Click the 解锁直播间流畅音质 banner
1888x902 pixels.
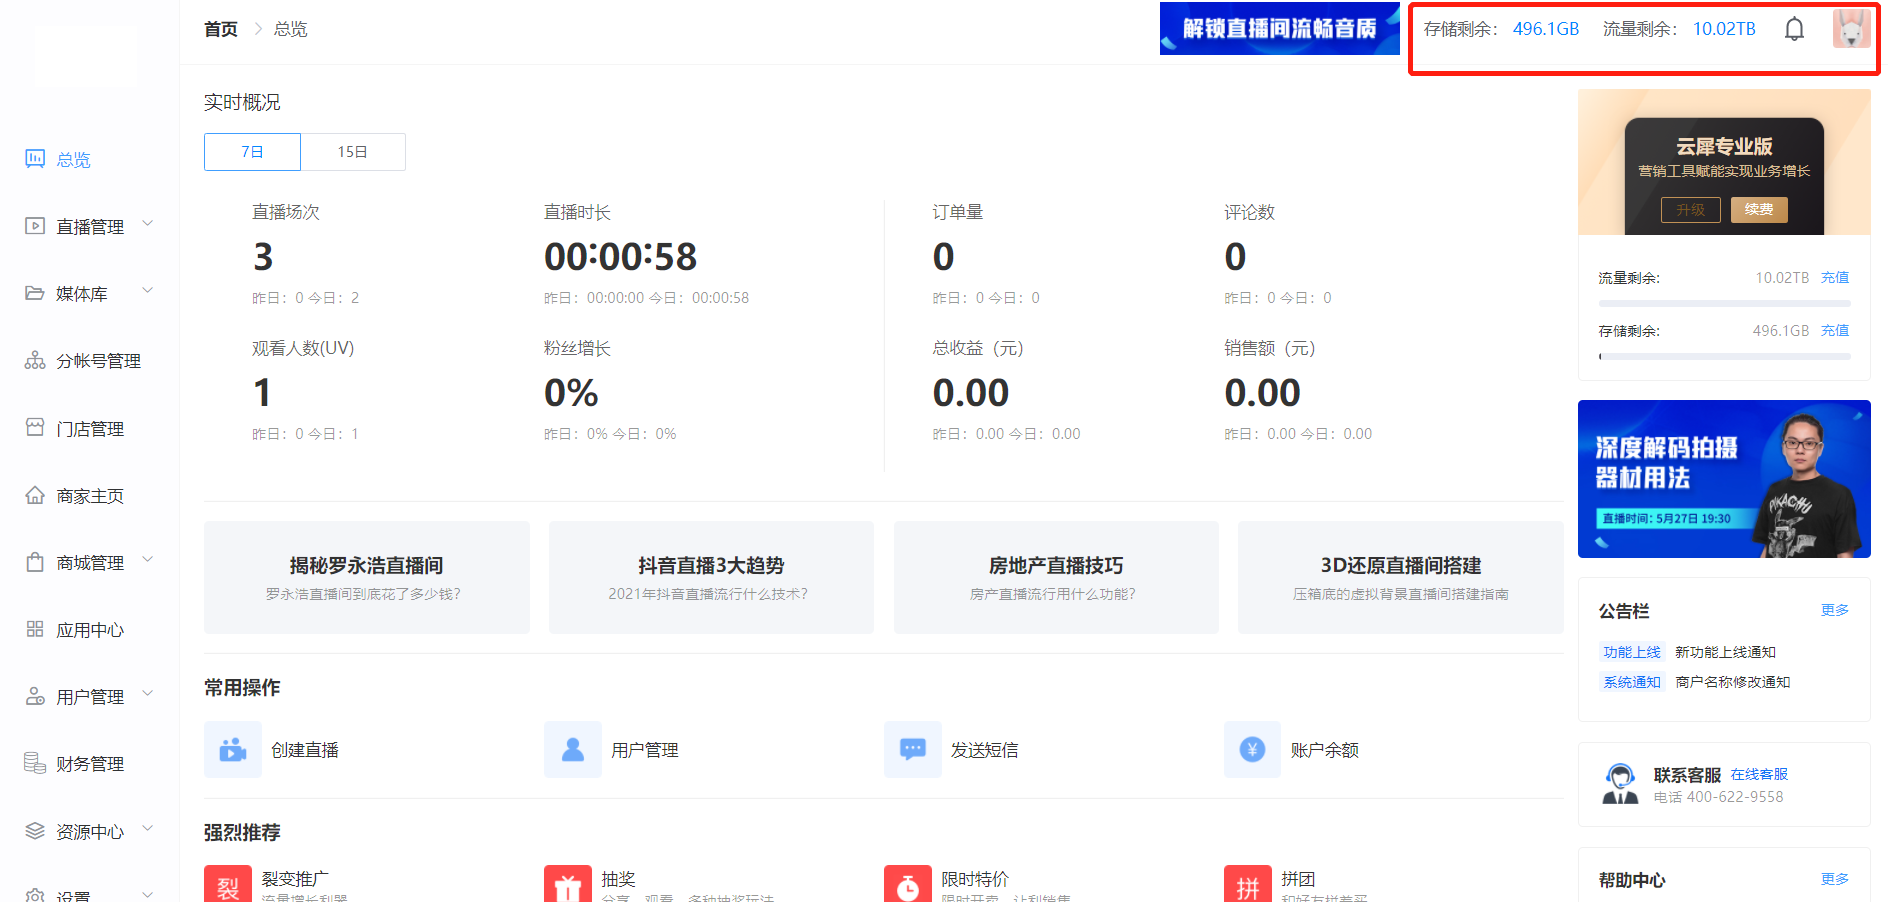1279,28
